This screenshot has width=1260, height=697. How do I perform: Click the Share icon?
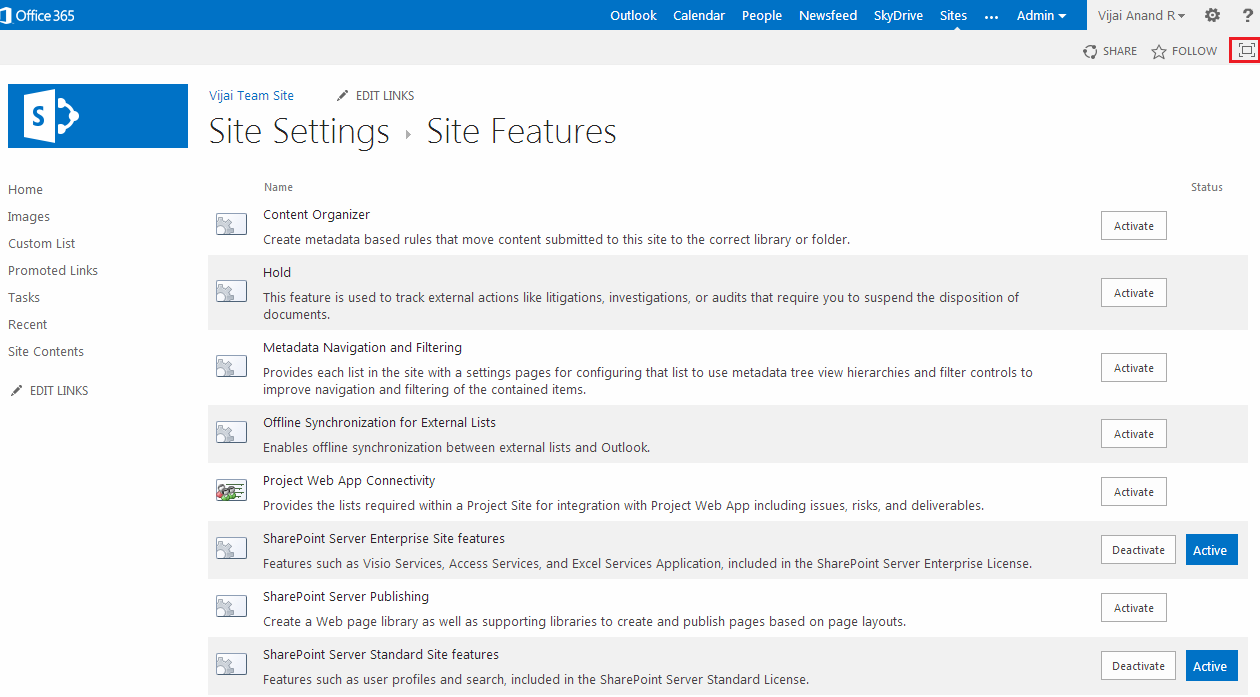[1090, 51]
